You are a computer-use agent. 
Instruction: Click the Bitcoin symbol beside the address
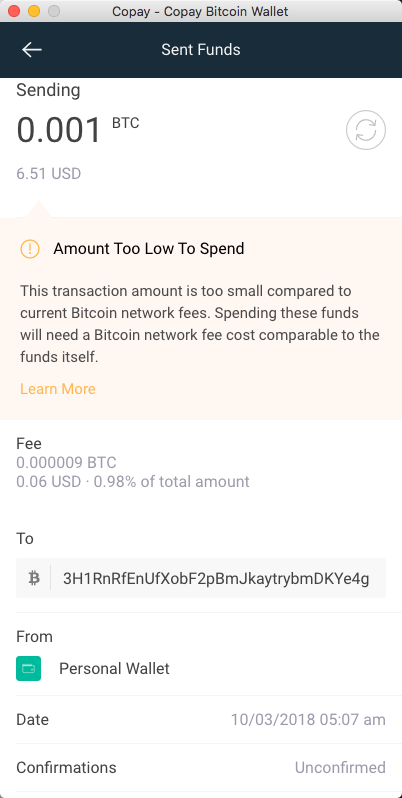click(34, 578)
